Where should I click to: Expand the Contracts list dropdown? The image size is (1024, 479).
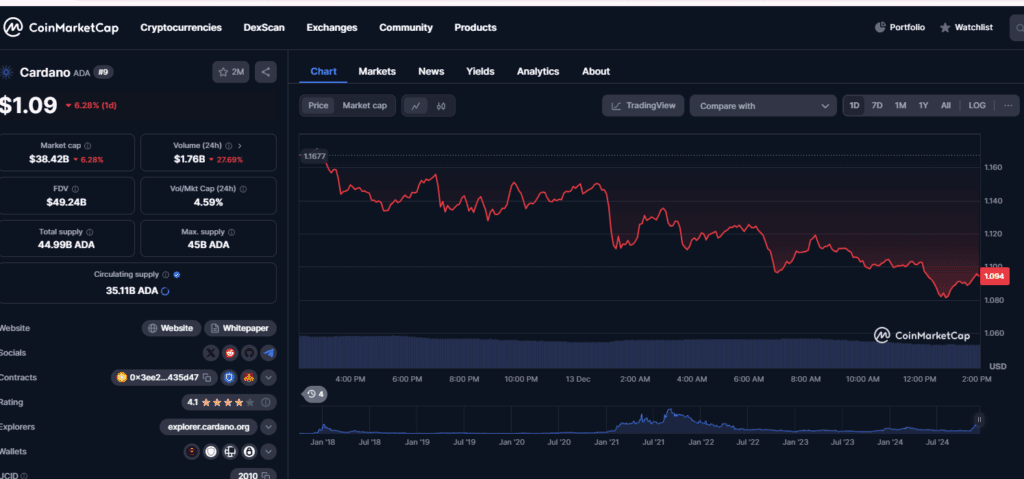tap(268, 378)
